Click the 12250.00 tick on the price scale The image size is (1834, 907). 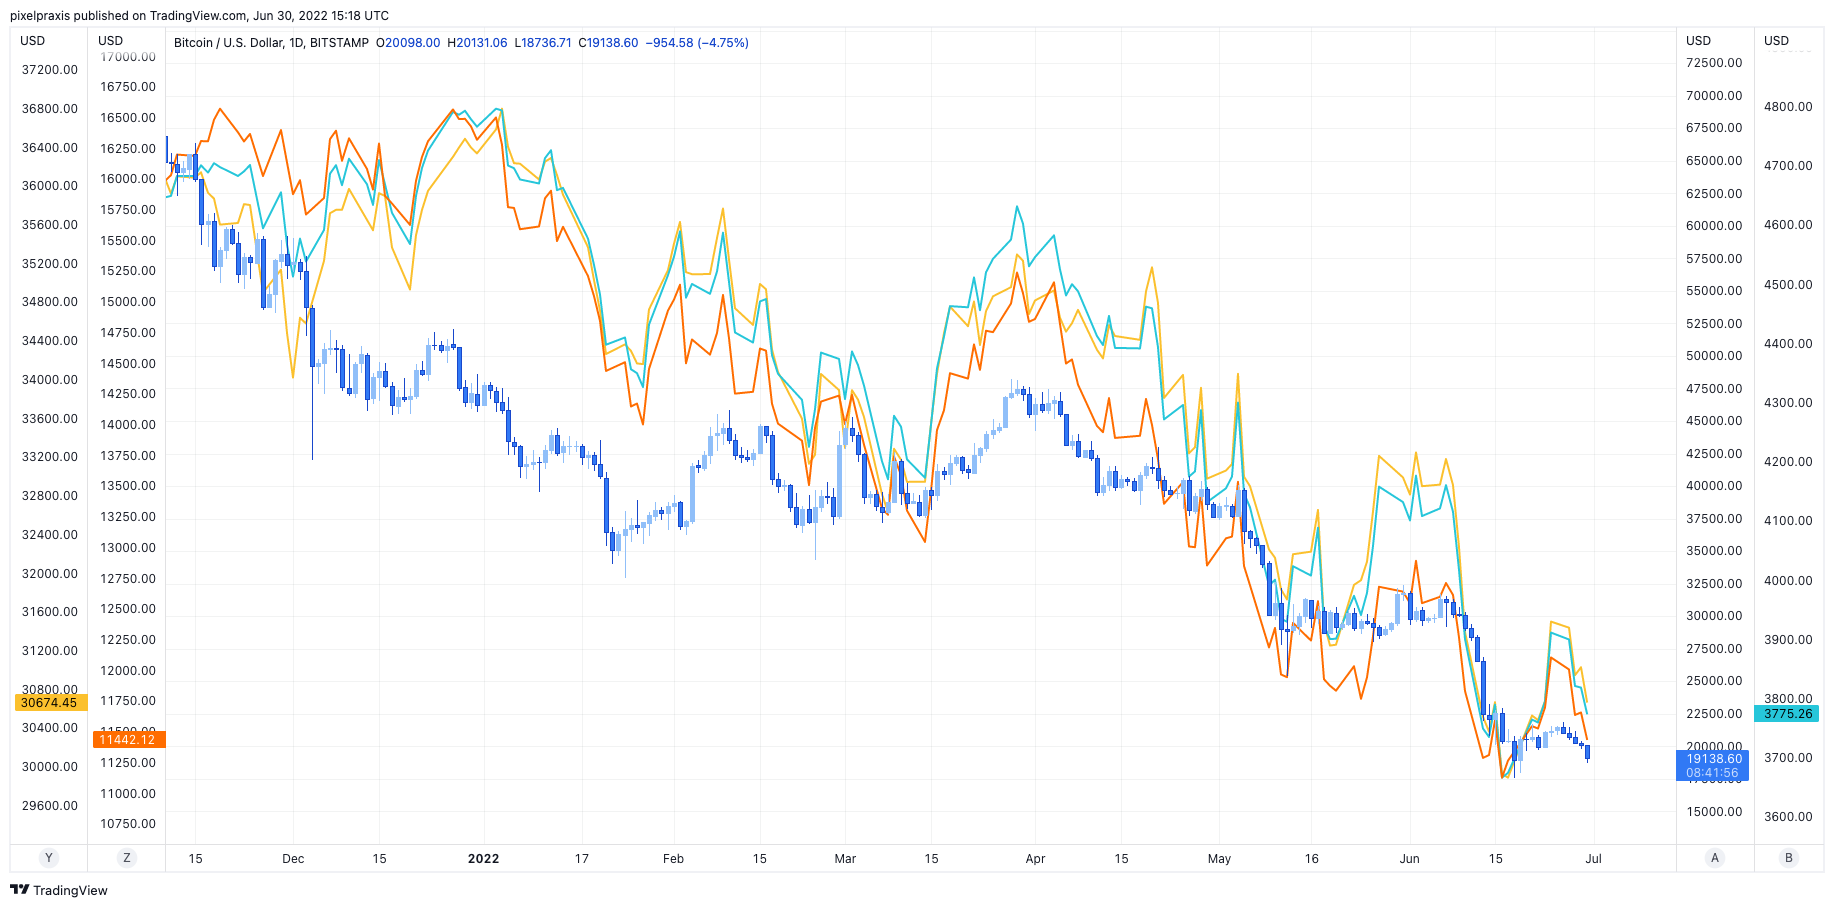tap(128, 640)
